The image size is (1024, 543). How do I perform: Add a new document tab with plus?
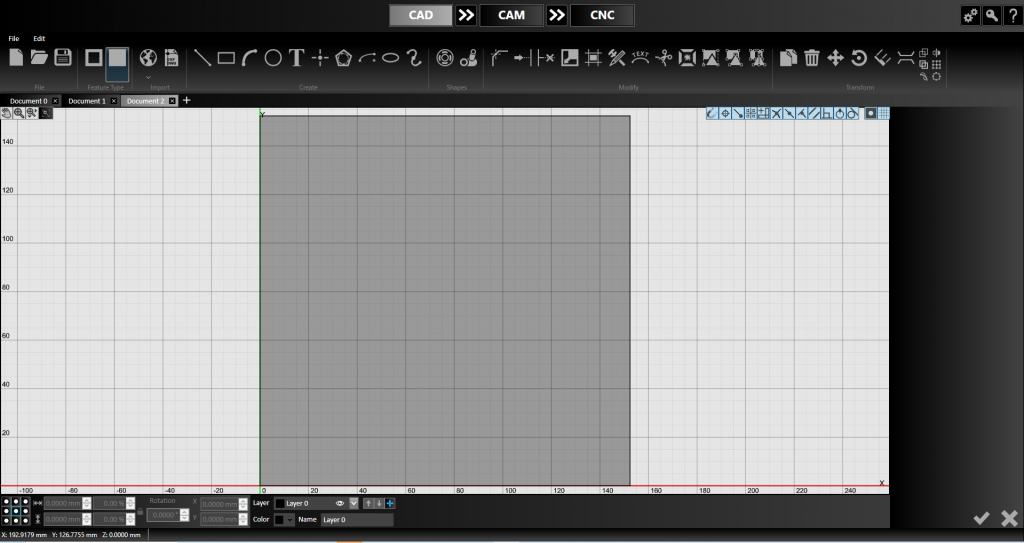pyautogui.click(x=187, y=100)
